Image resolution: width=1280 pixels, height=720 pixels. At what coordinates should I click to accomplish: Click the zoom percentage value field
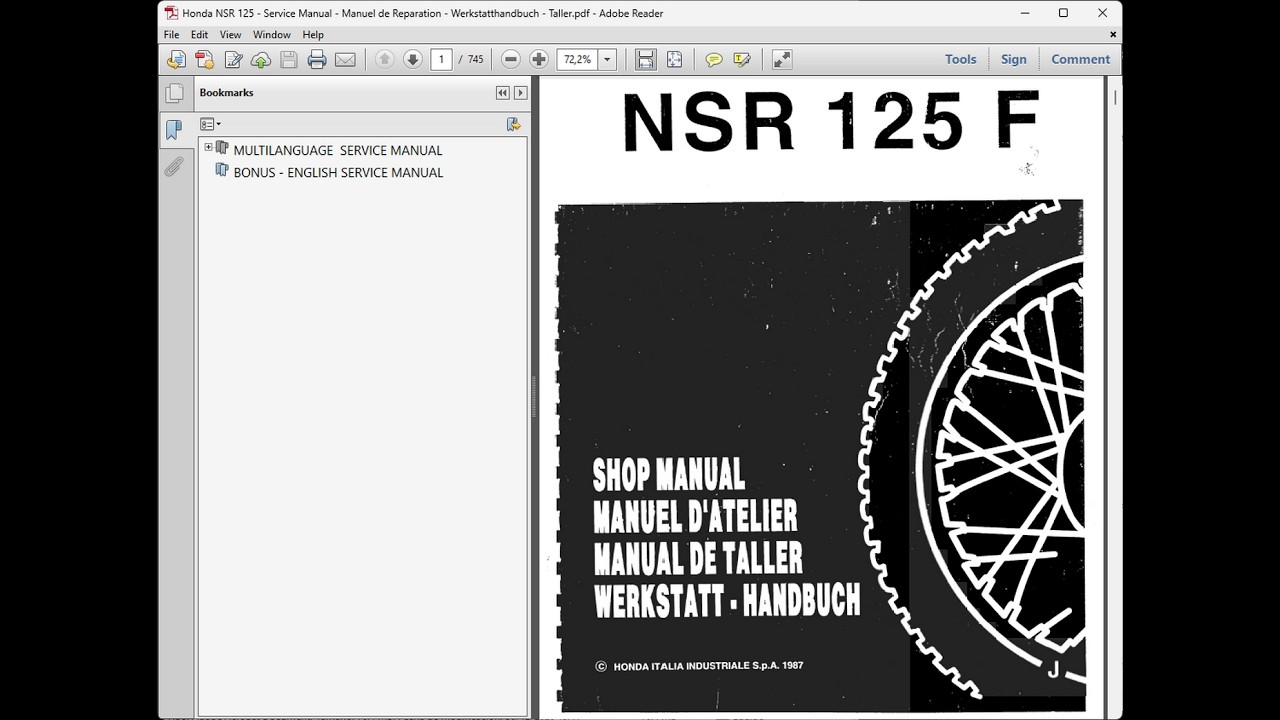(578, 60)
